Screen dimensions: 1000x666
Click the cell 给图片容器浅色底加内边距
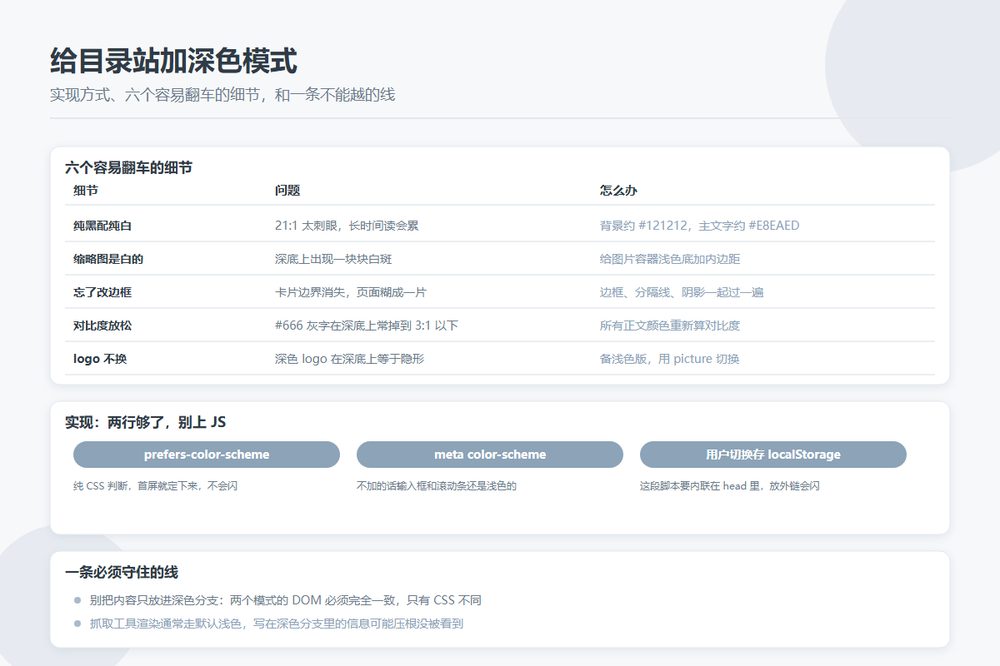point(670,259)
